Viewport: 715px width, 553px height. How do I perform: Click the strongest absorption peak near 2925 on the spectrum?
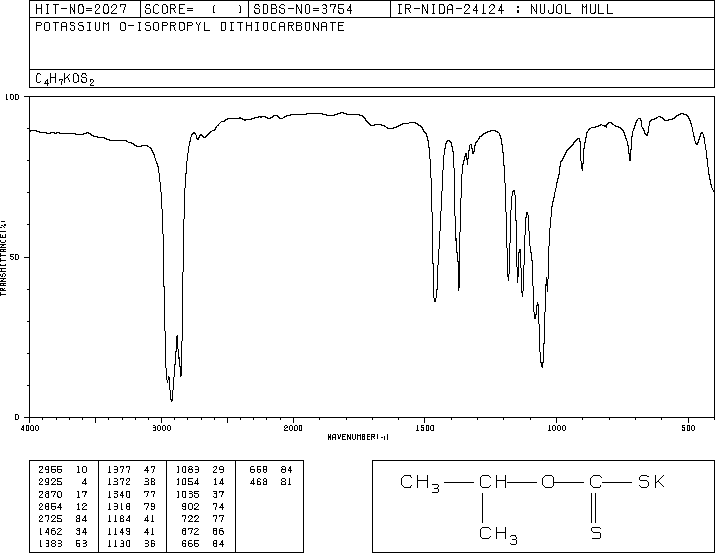(x=171, y=399)
